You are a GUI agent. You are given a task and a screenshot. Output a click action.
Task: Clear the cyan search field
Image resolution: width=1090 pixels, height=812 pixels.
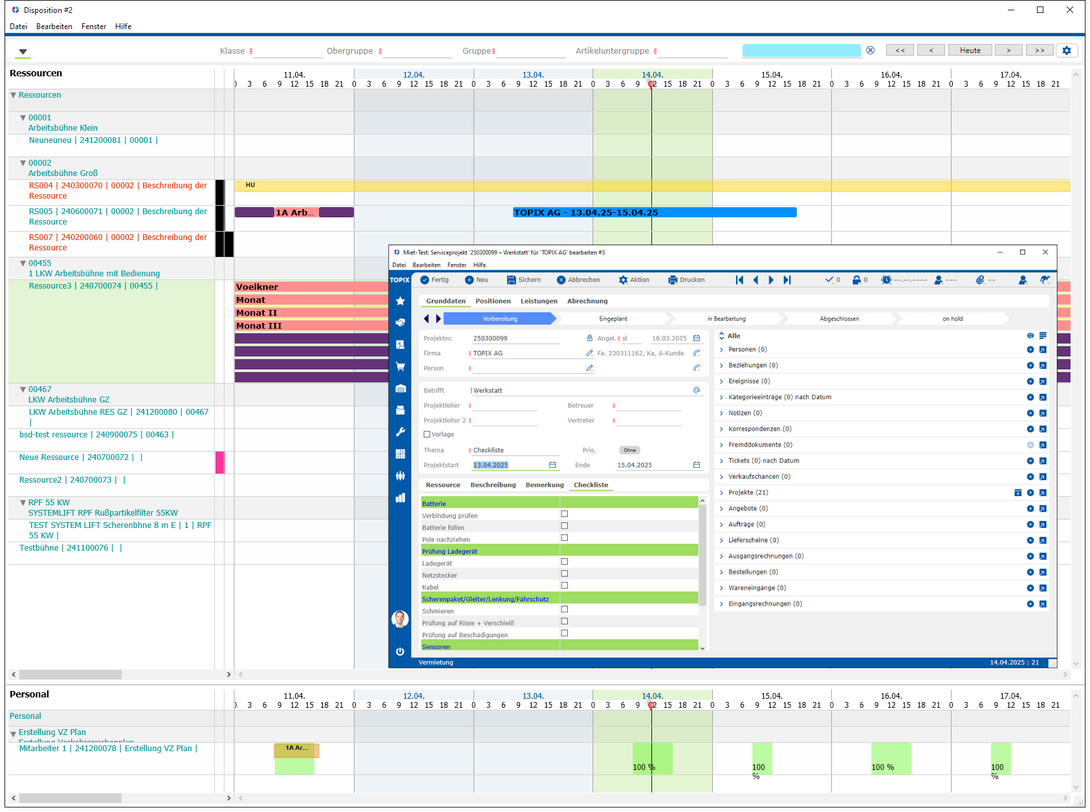click(x=870, y=50)
